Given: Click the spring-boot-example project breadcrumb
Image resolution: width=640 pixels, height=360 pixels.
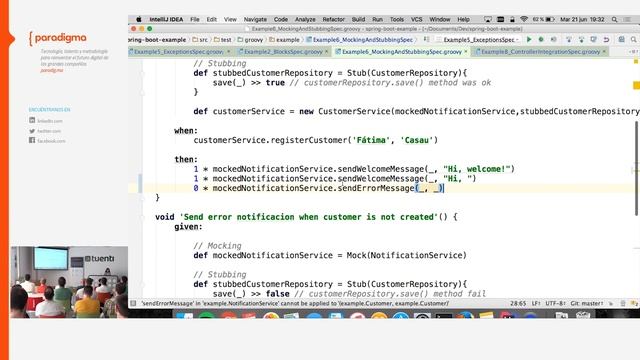Looking at the screenshot, I should (x=157, y=40).
